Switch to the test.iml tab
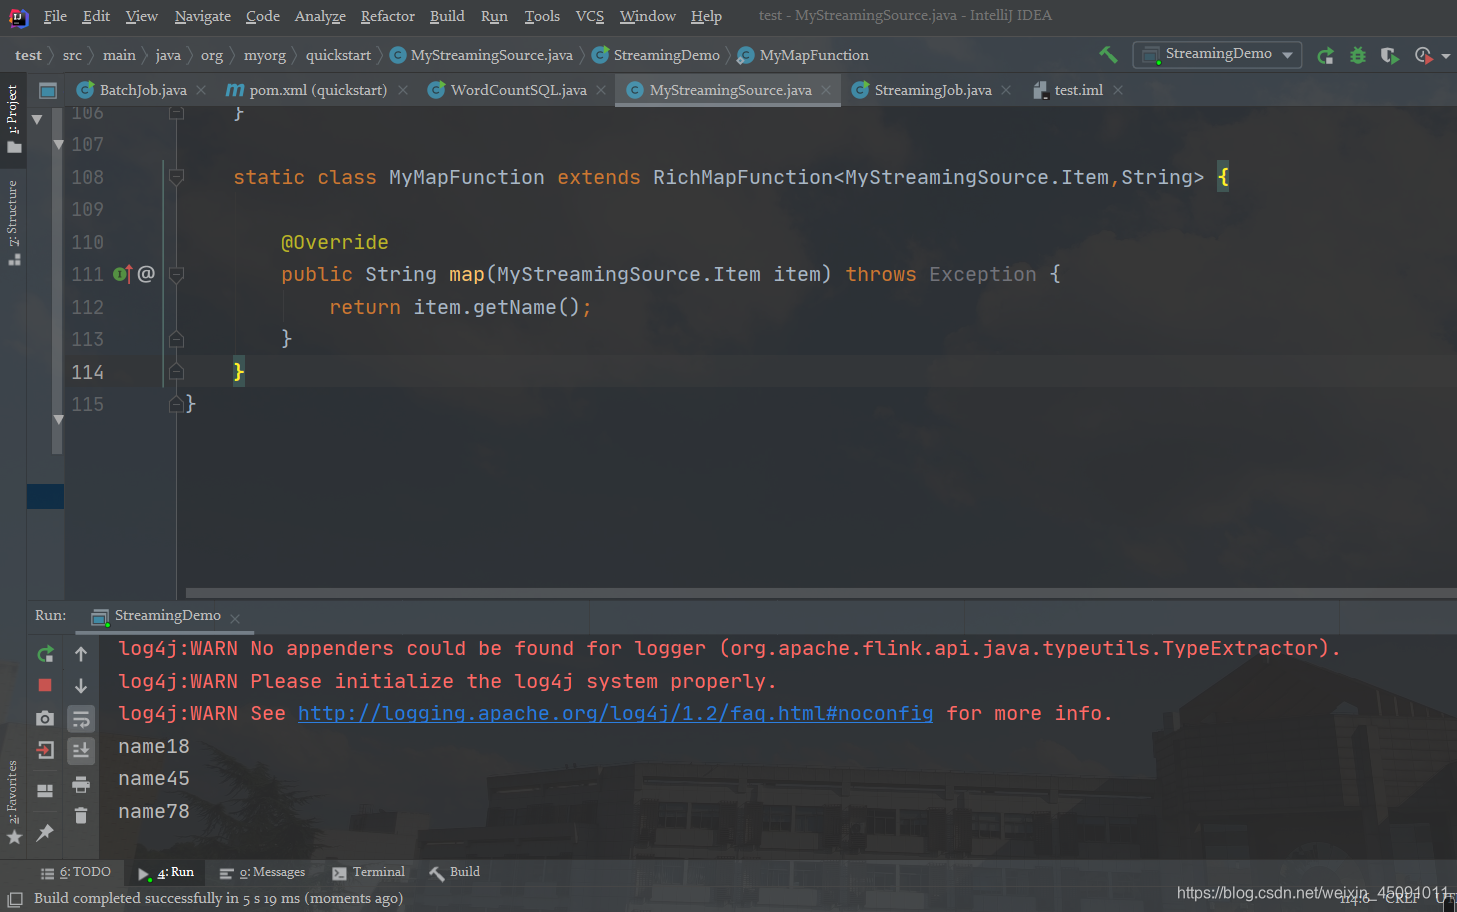The width and height of the screenshot is (1457, 912). pyautogui.click(x=1078, y=90)
